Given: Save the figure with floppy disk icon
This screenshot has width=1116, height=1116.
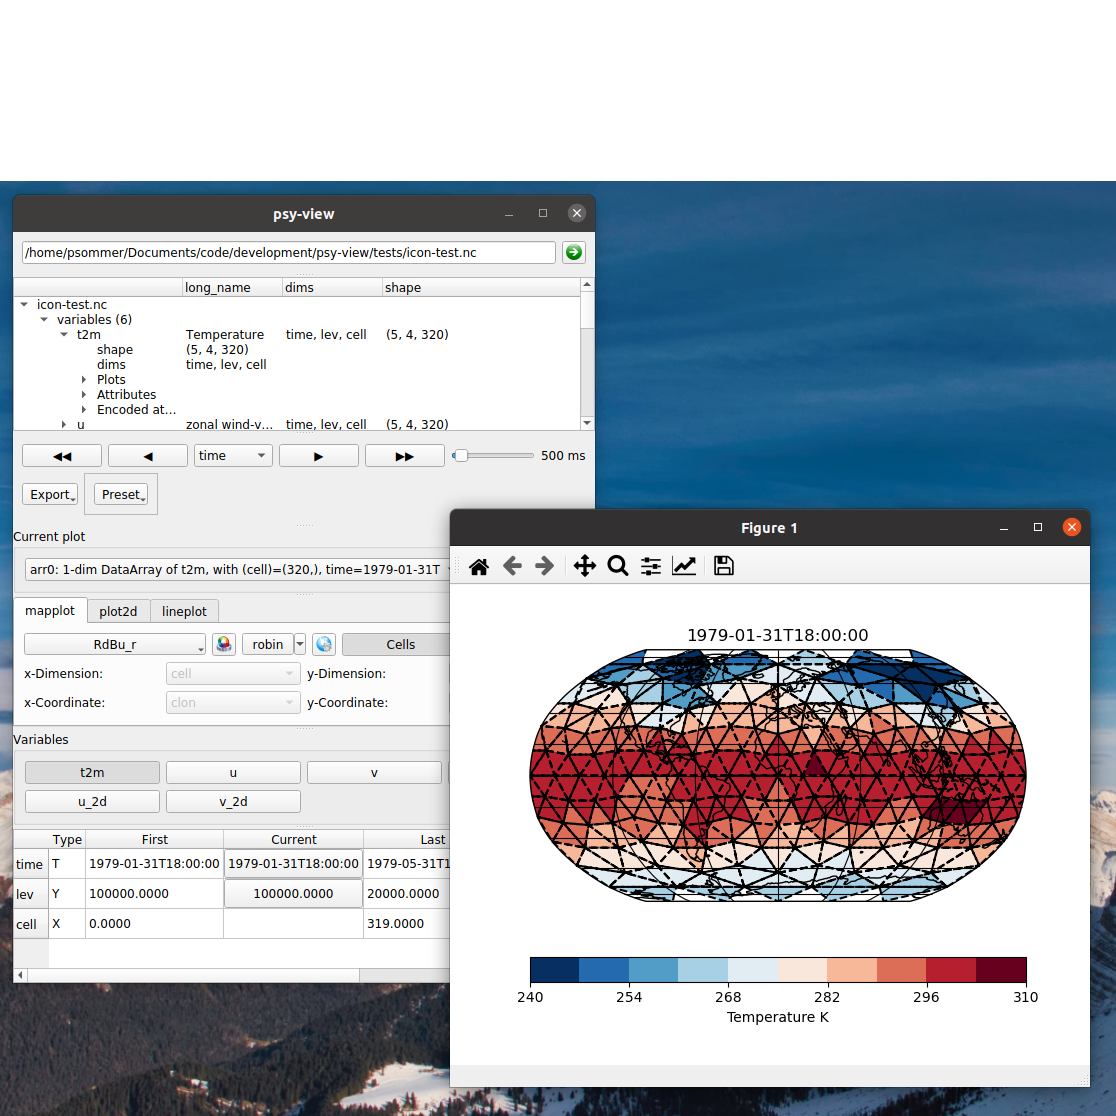Looking at the screenshot, I should (724, 567).
